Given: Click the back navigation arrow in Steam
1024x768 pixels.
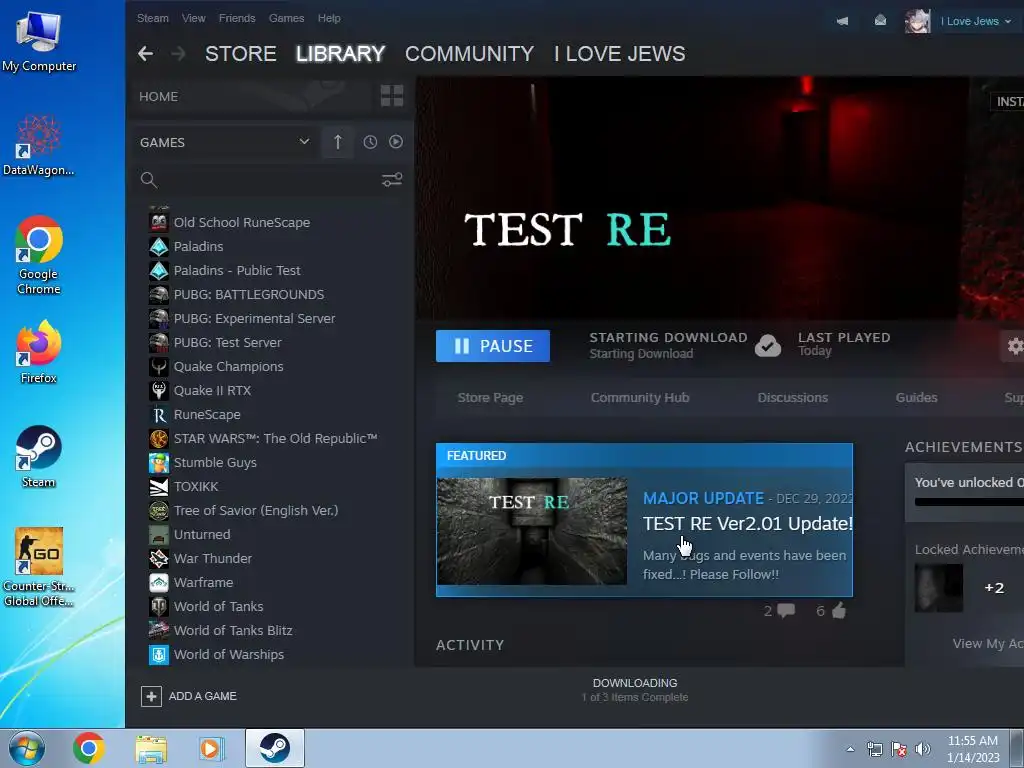Looking at the screenshot, I should (145, 54).
